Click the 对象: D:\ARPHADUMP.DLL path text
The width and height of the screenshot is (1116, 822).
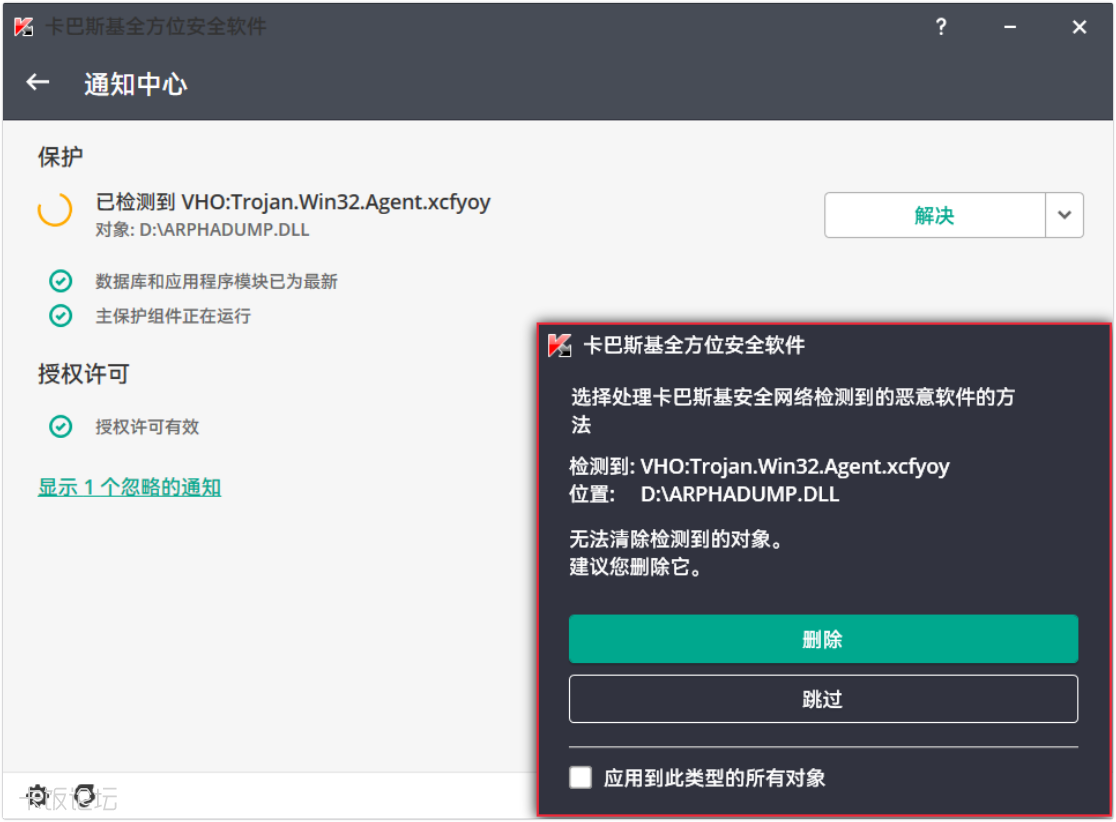pyautogui.click(x=202, y=230)
